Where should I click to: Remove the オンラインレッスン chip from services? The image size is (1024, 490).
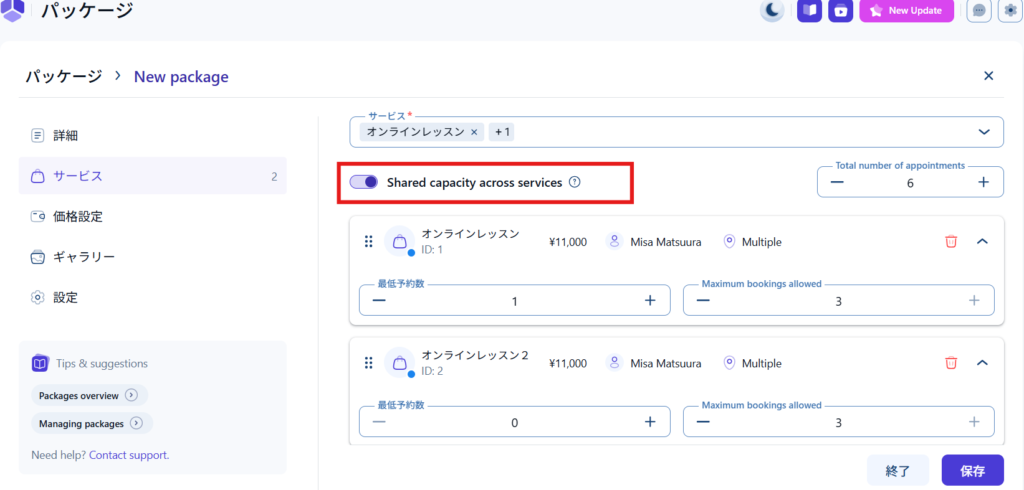point(474,132)
